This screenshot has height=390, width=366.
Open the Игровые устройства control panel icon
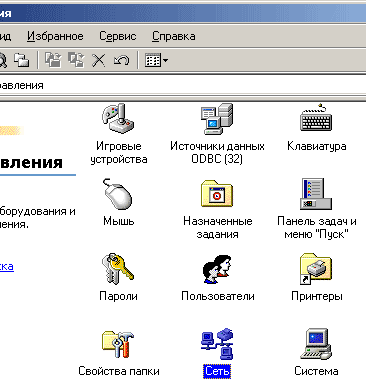pyautogui.click(x=118, y=119)
